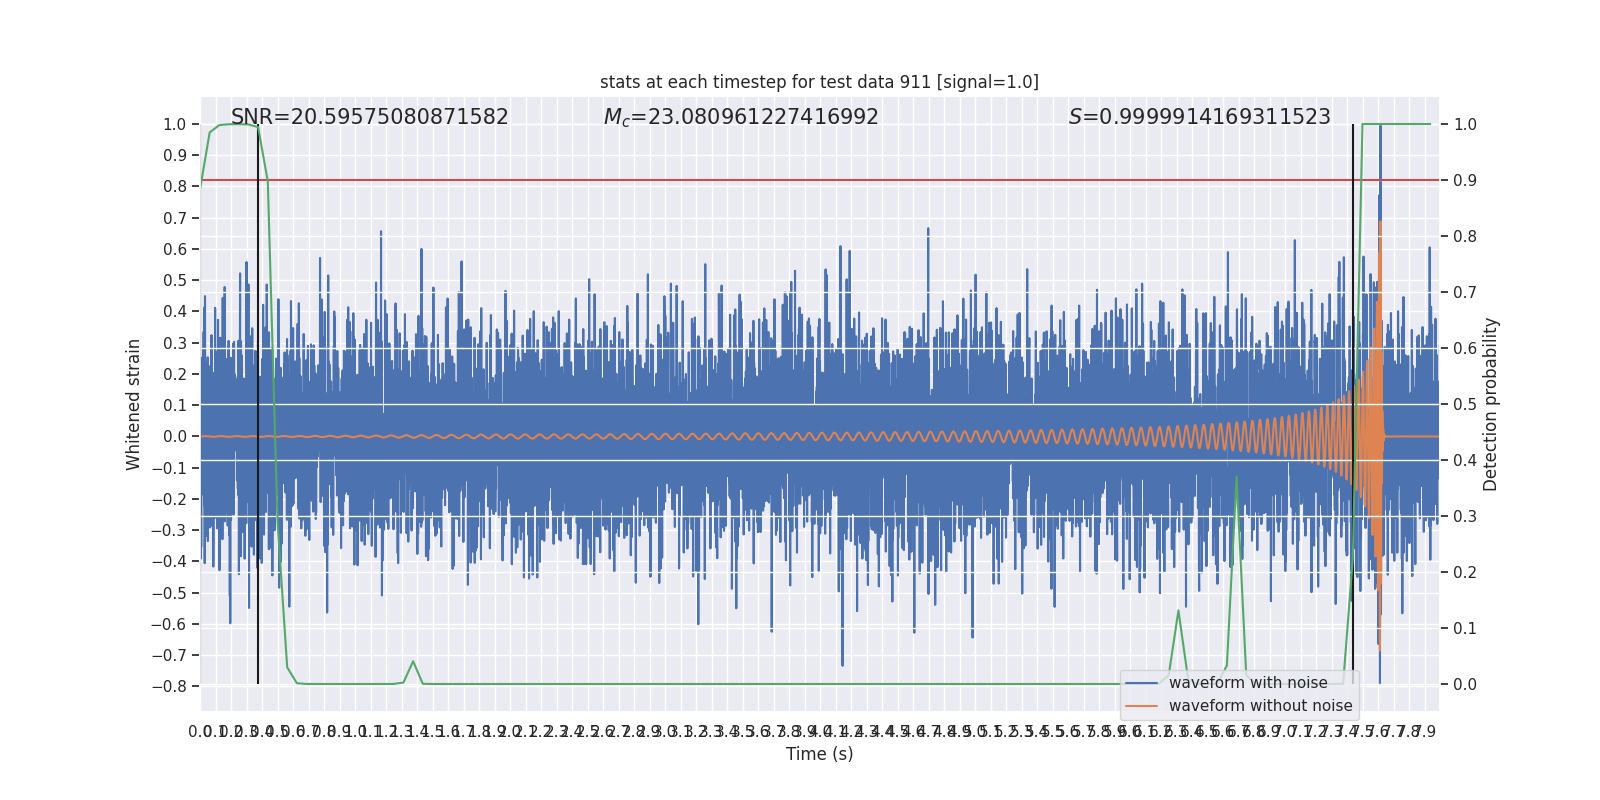This screenshot has height=800, width=1600.
Task: Click the right axis tick label 0.9
Action: [x=1465, y=181]
